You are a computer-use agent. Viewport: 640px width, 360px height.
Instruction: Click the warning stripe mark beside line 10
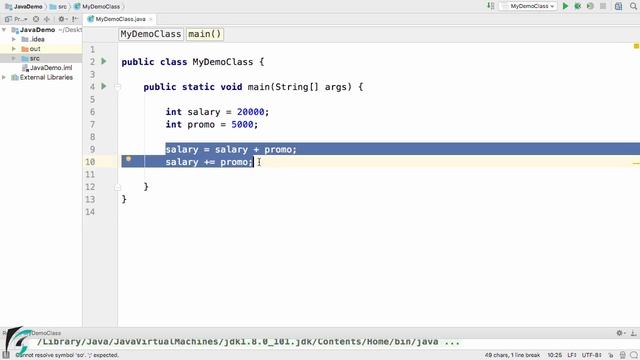[636, 163]
